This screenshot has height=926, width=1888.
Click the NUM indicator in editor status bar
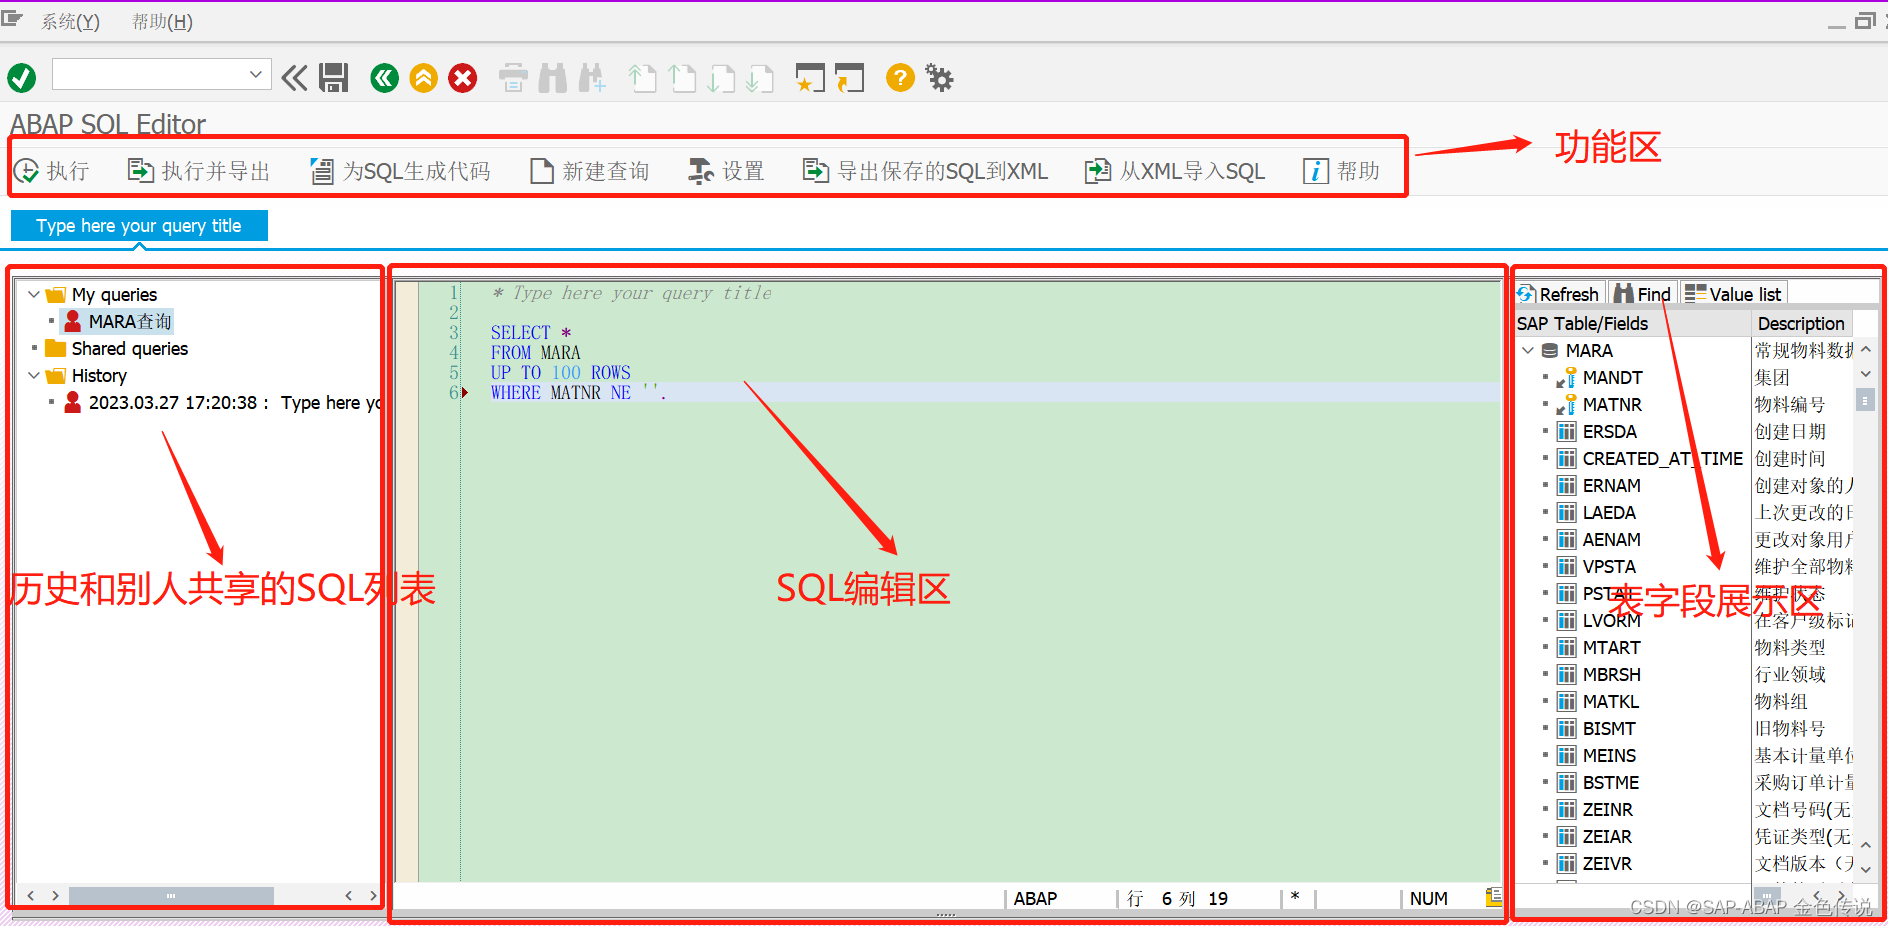1428,898
